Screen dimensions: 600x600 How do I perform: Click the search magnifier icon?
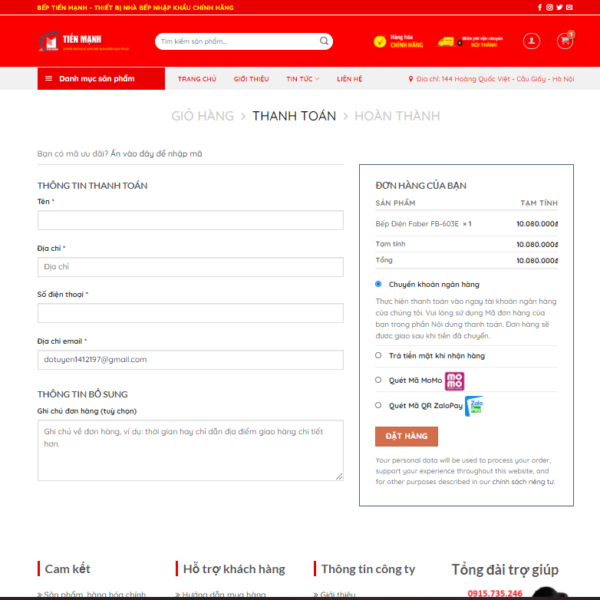325,42
